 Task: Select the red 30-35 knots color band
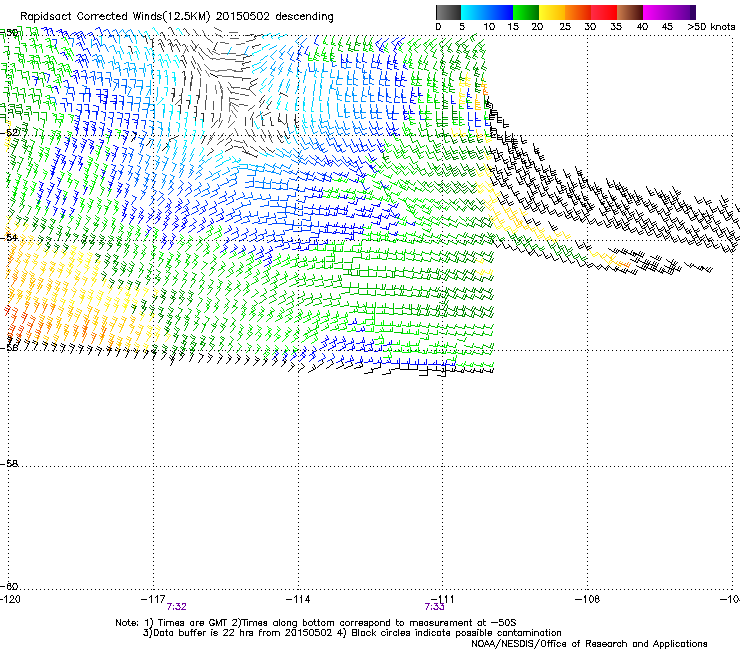pos(604,12)
